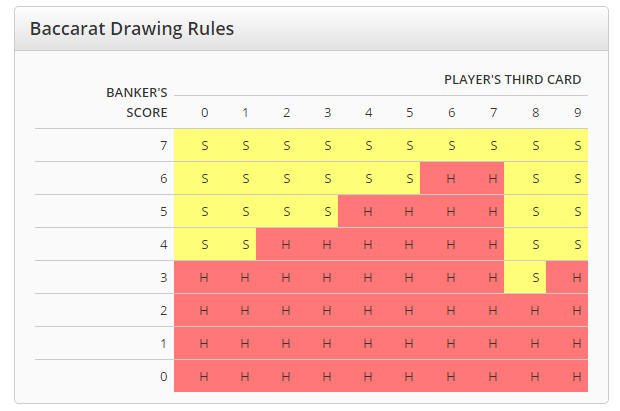
Task: Click the row label for banker's score 7
Action: (164, 146)
